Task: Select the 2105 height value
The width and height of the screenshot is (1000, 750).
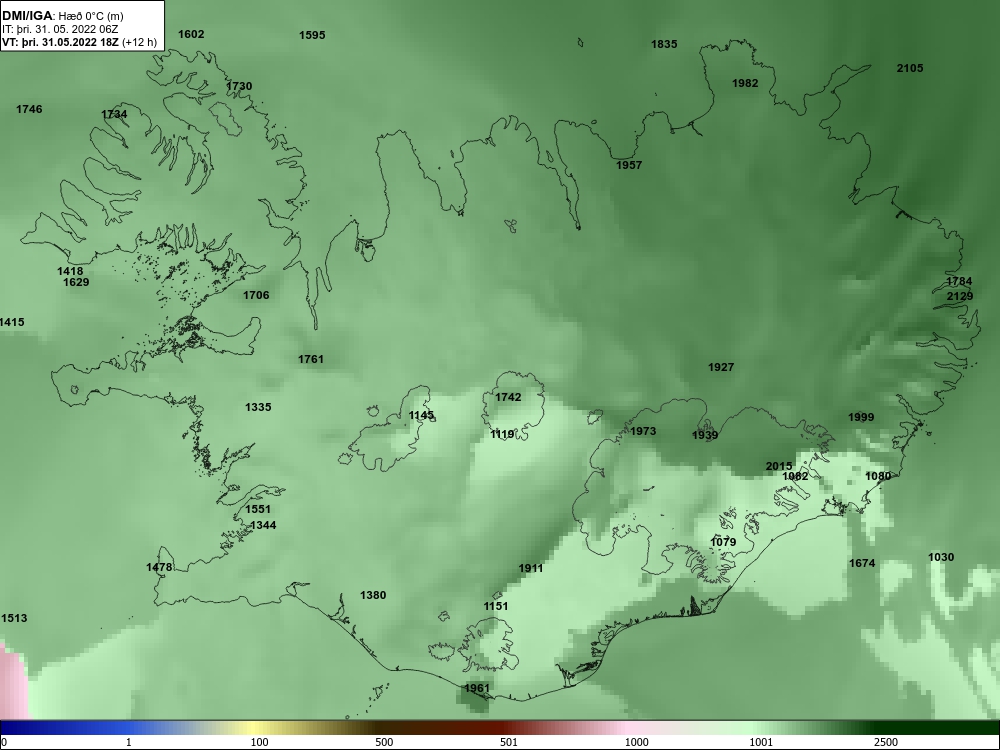Action: point(909,68)
